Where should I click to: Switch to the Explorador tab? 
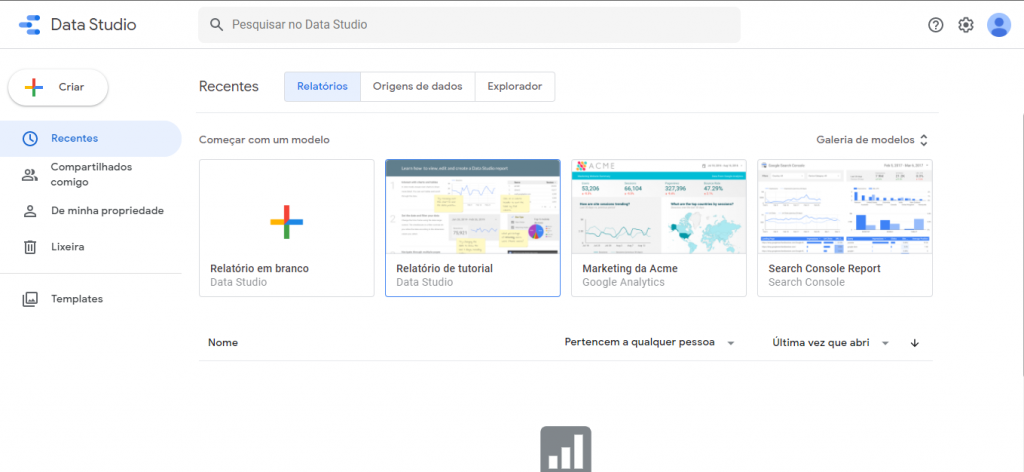point(514,87)
